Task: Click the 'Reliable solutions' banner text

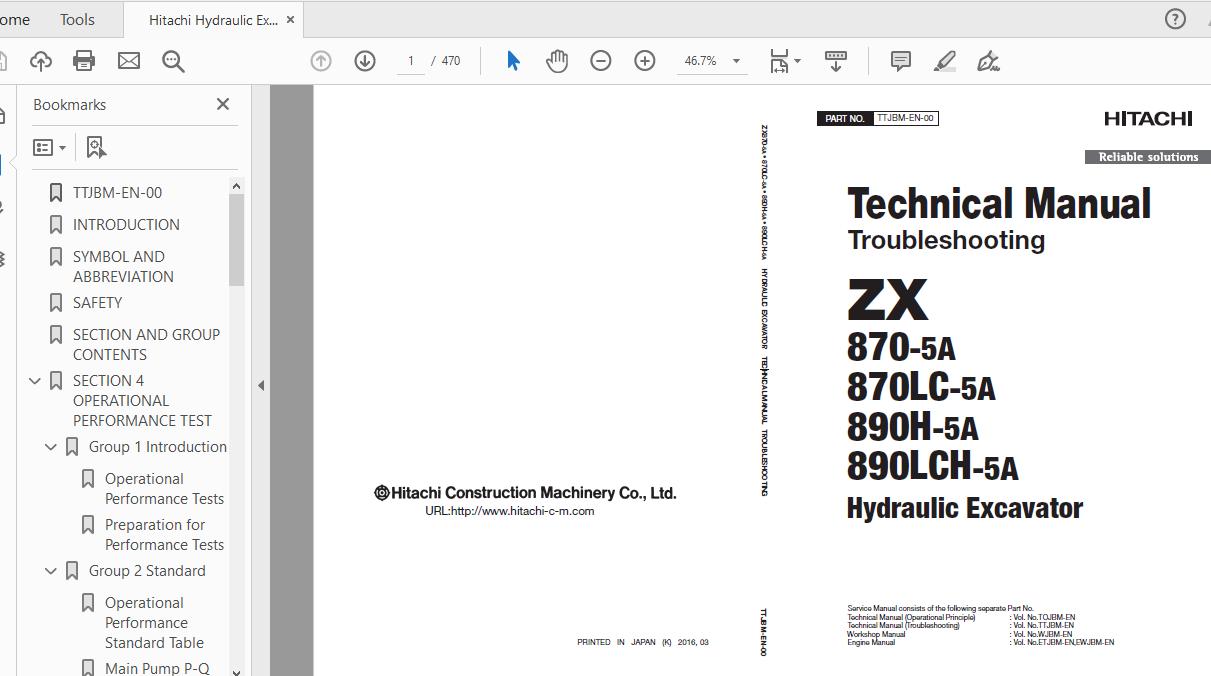Action: pyautogui.click(x=1148, y=157)
